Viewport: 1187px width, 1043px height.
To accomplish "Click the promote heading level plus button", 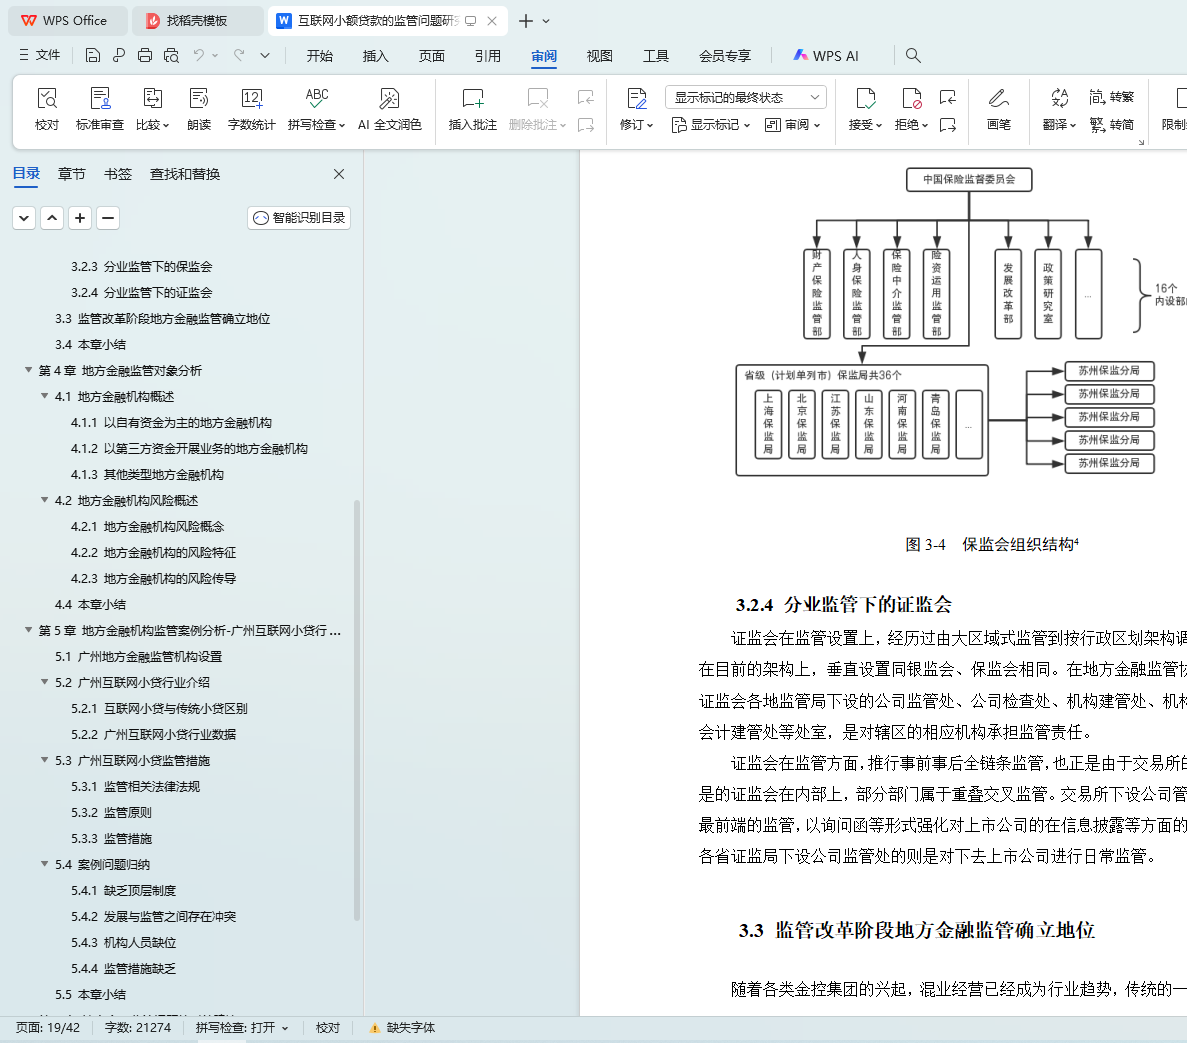I will point(80,218).
